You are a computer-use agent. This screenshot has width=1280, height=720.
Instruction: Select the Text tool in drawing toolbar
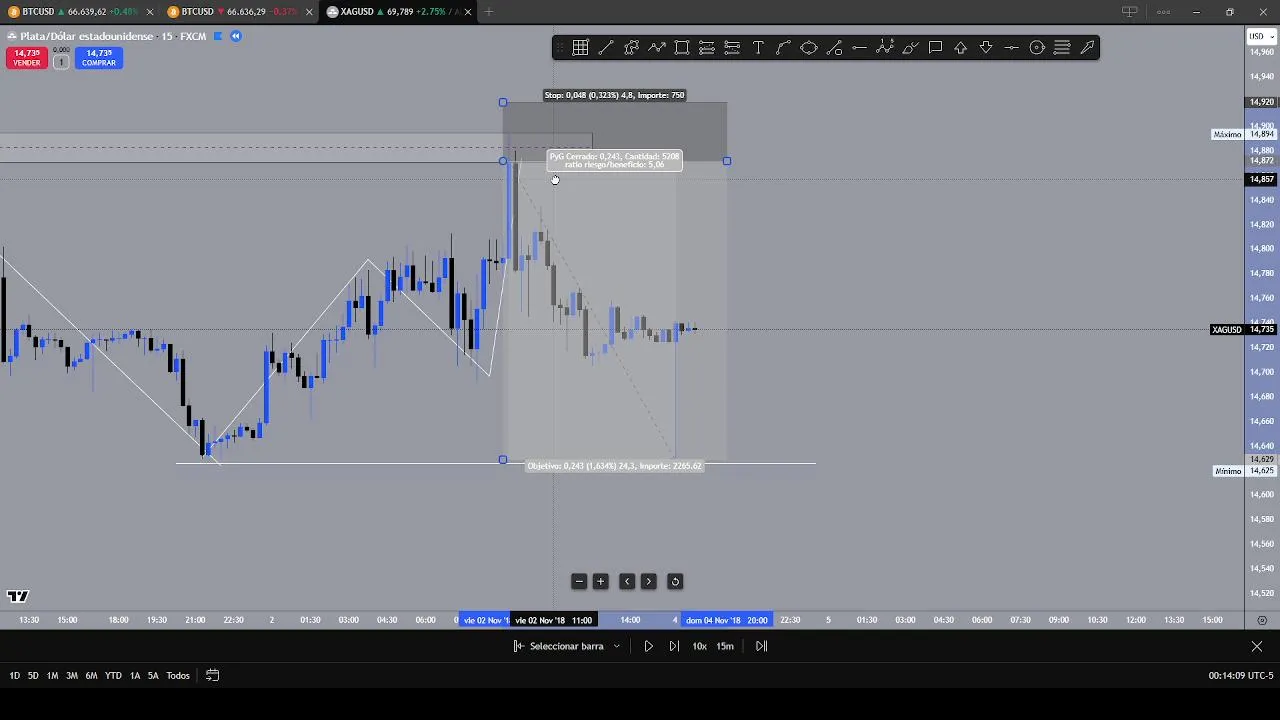pyautogui.click(x=758, y=47)
